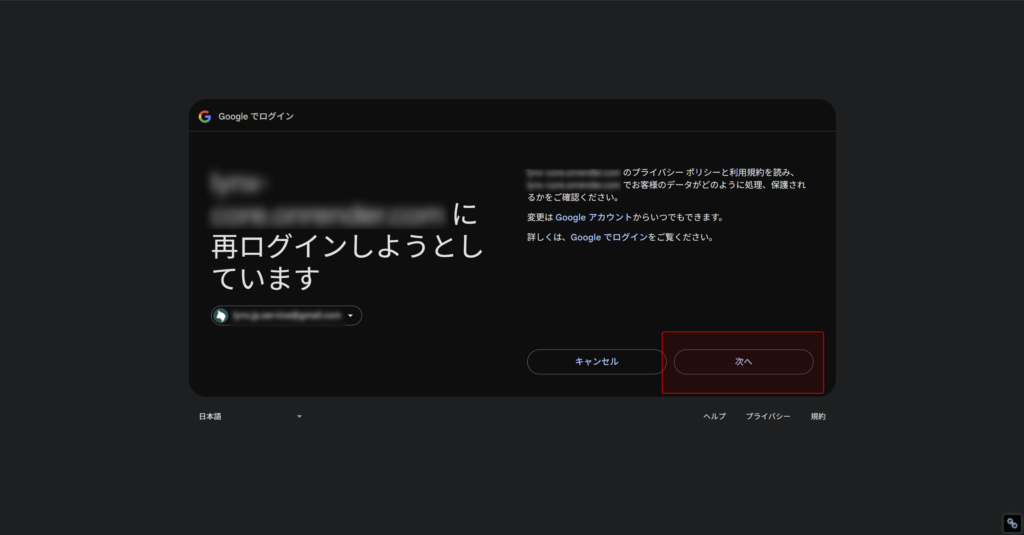Open the Google アカウント link
The image size is (1024, 535).
(x=594, y=217)
